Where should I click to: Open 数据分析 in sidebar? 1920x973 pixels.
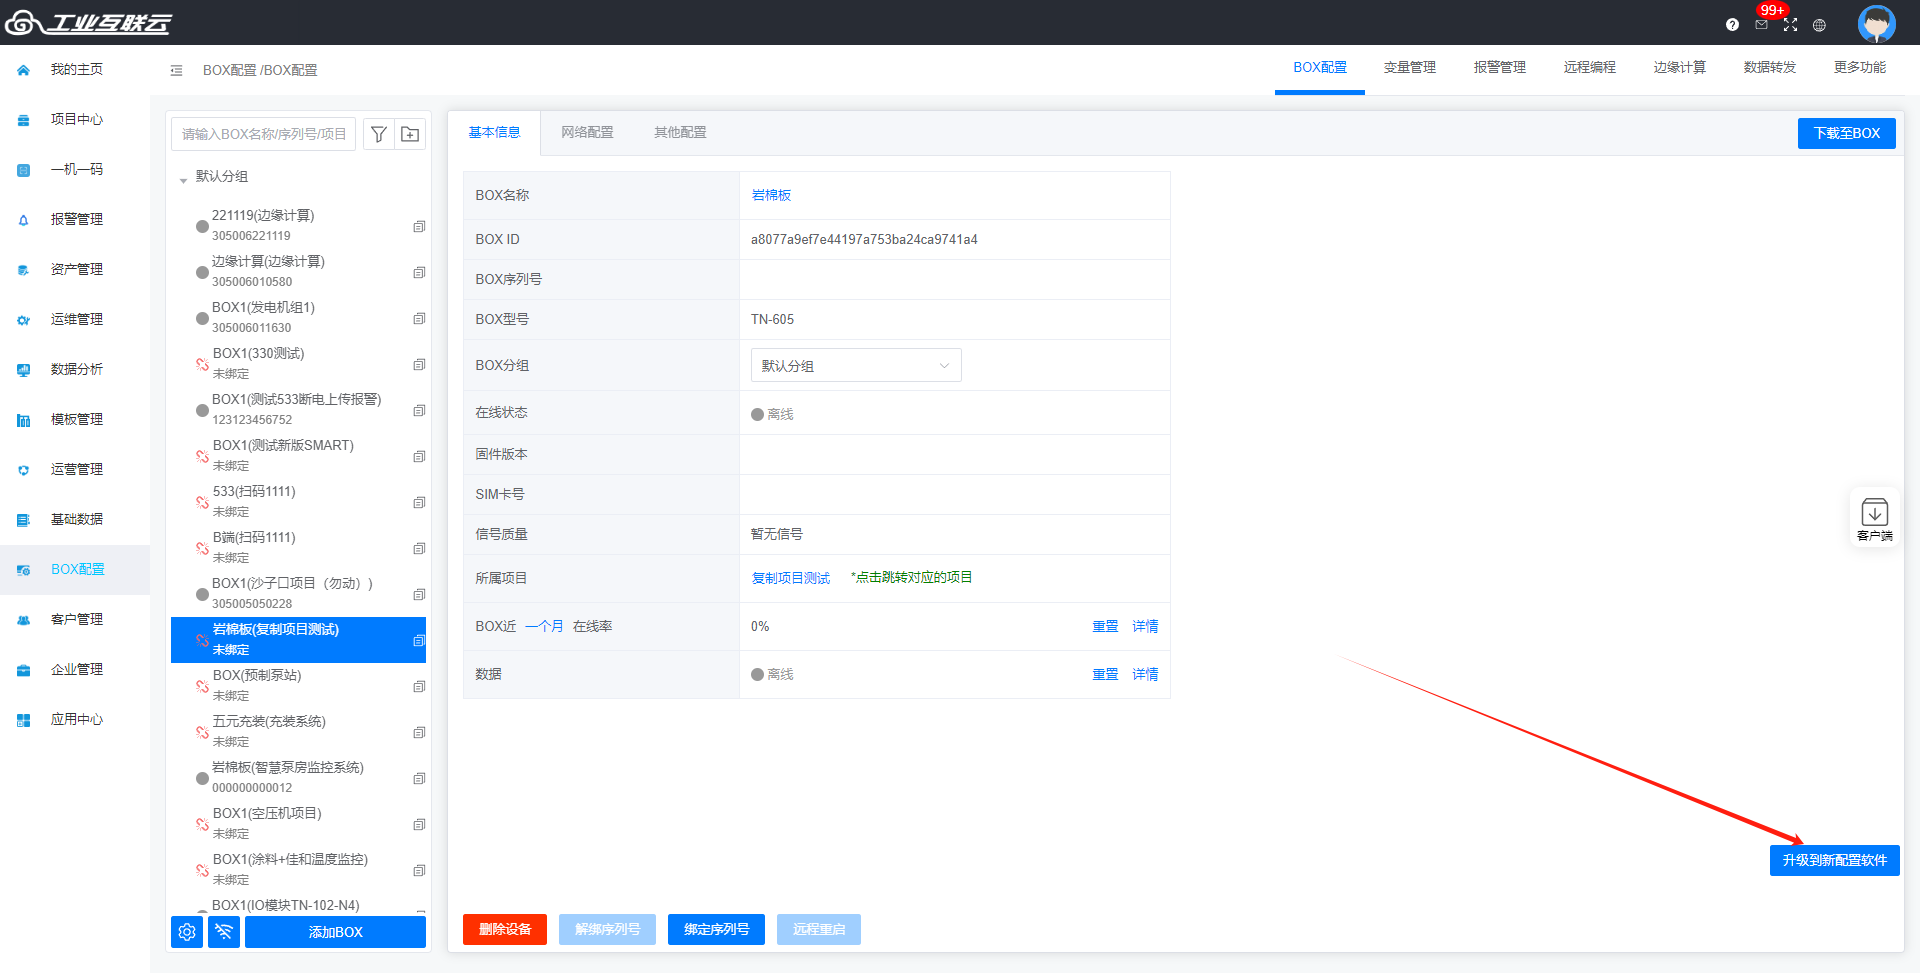(75, 370)
